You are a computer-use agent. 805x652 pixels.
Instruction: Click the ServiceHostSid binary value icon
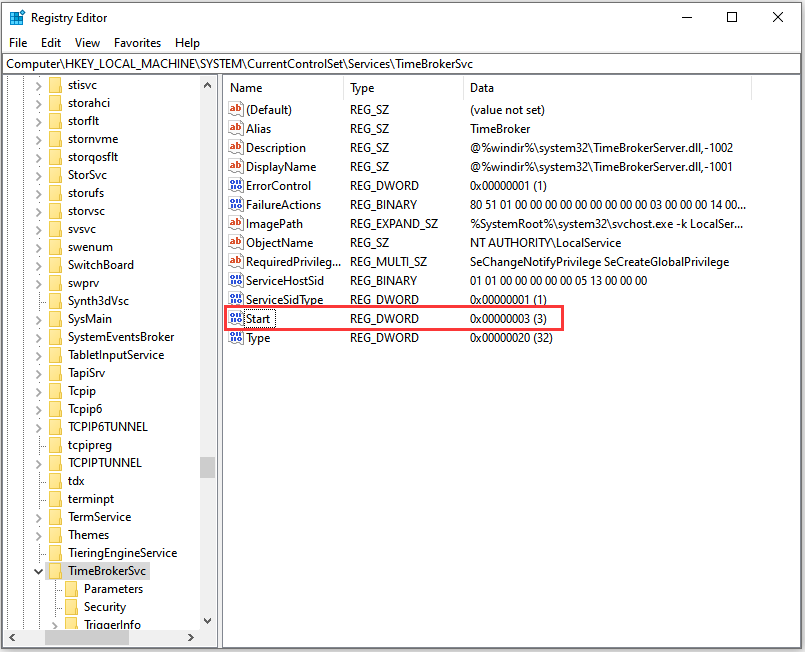coord(236,280)
